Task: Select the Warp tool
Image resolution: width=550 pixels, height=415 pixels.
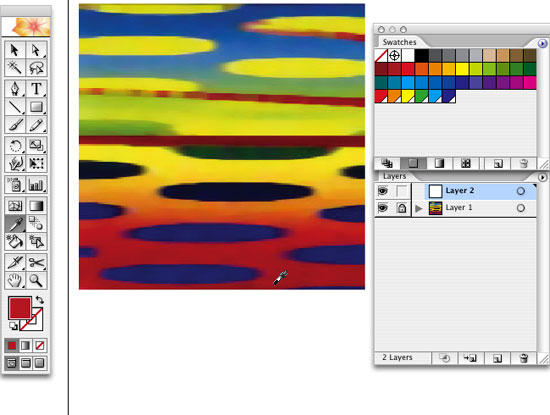Action: tap(15, 163)
